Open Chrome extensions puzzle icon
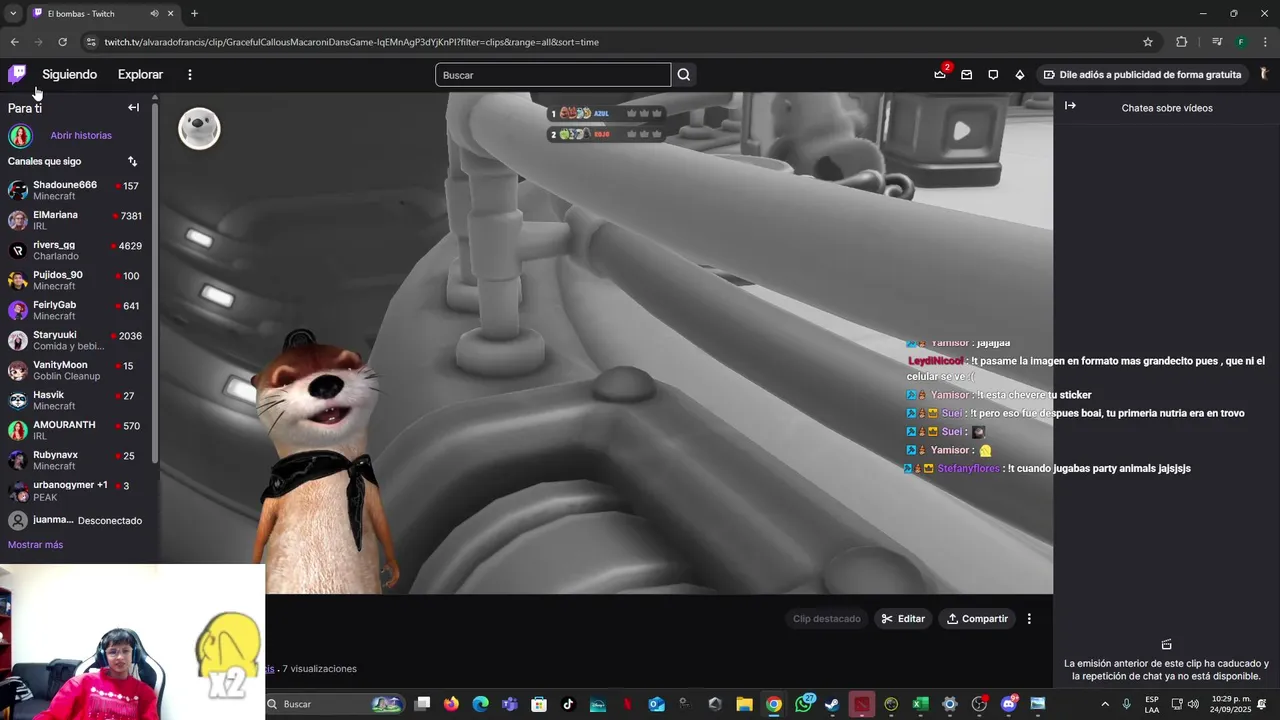 [x=1182, y=42]
